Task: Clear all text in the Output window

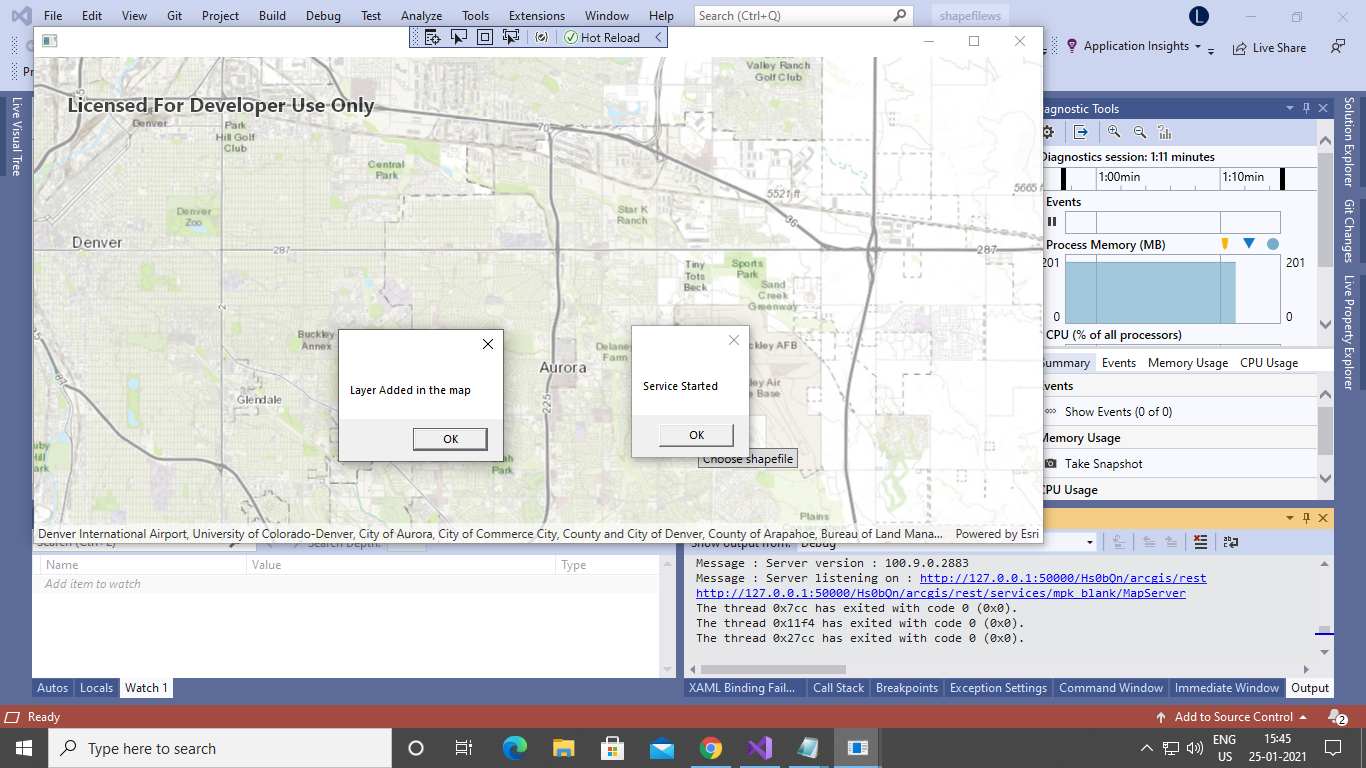Action: click(x=1199, y=542)
